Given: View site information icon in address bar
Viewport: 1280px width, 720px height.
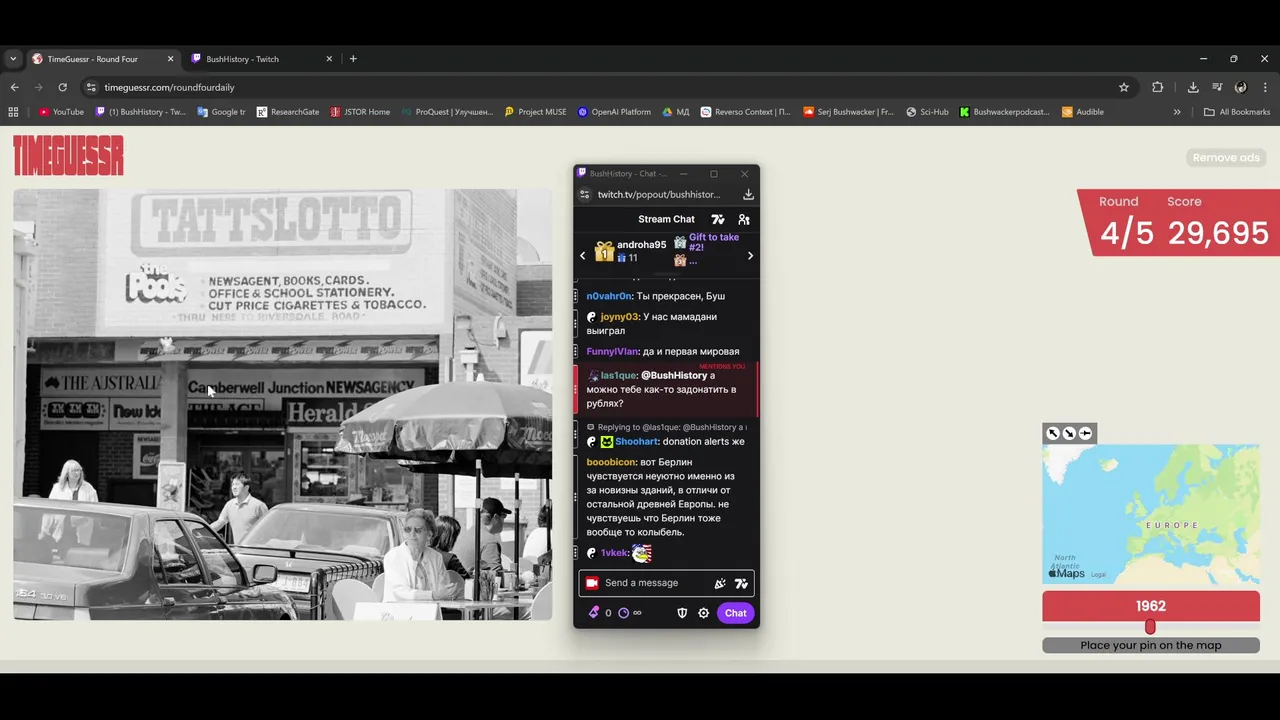Looking at the screenshot, I should click(x=91, y=87).
